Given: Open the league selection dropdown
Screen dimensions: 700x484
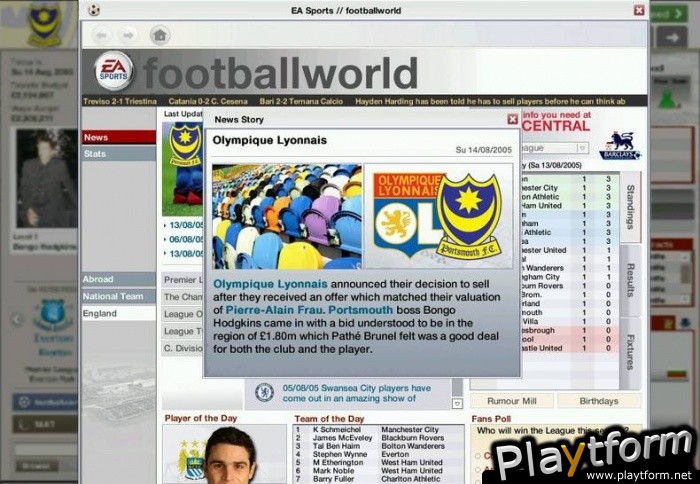Looking at the screenshot, I should [582, 148].
